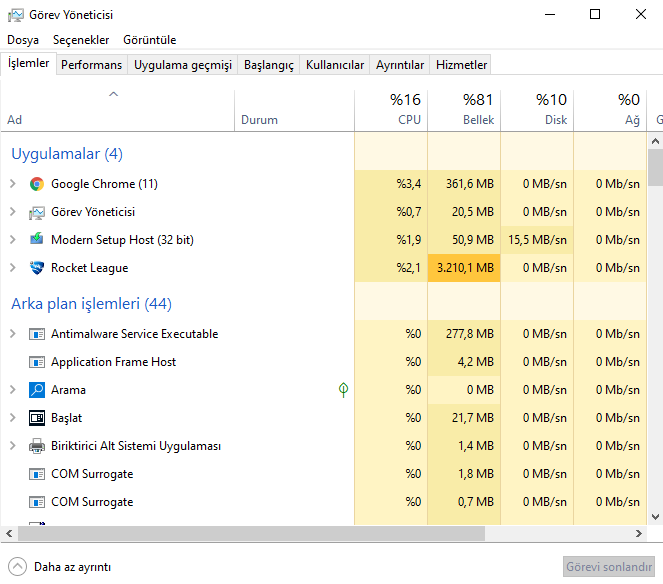
Task: Click the Application Frame Host icon
Action: coord(37,362)
